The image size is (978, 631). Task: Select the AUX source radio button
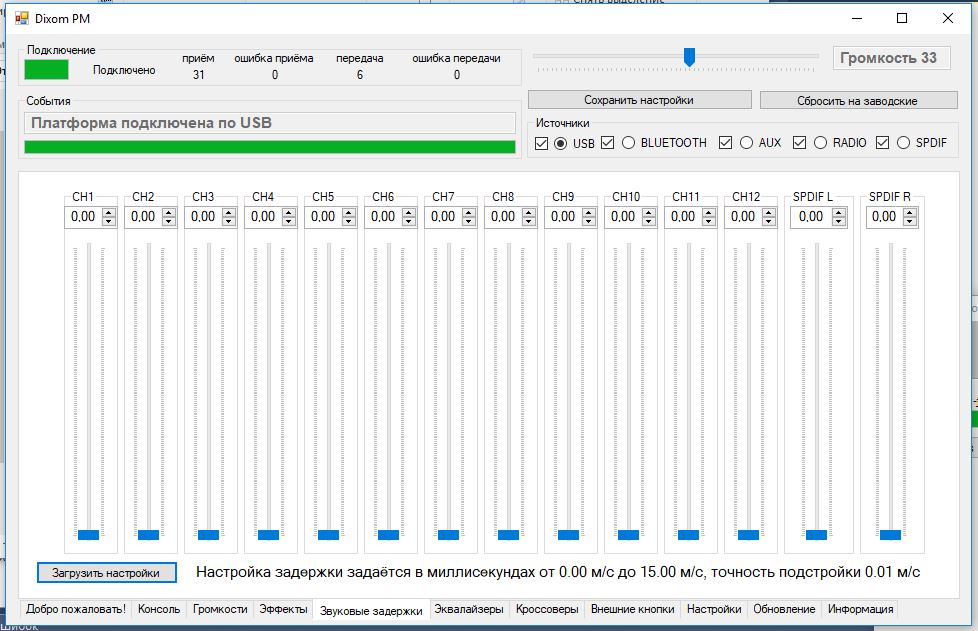point(746,143)
